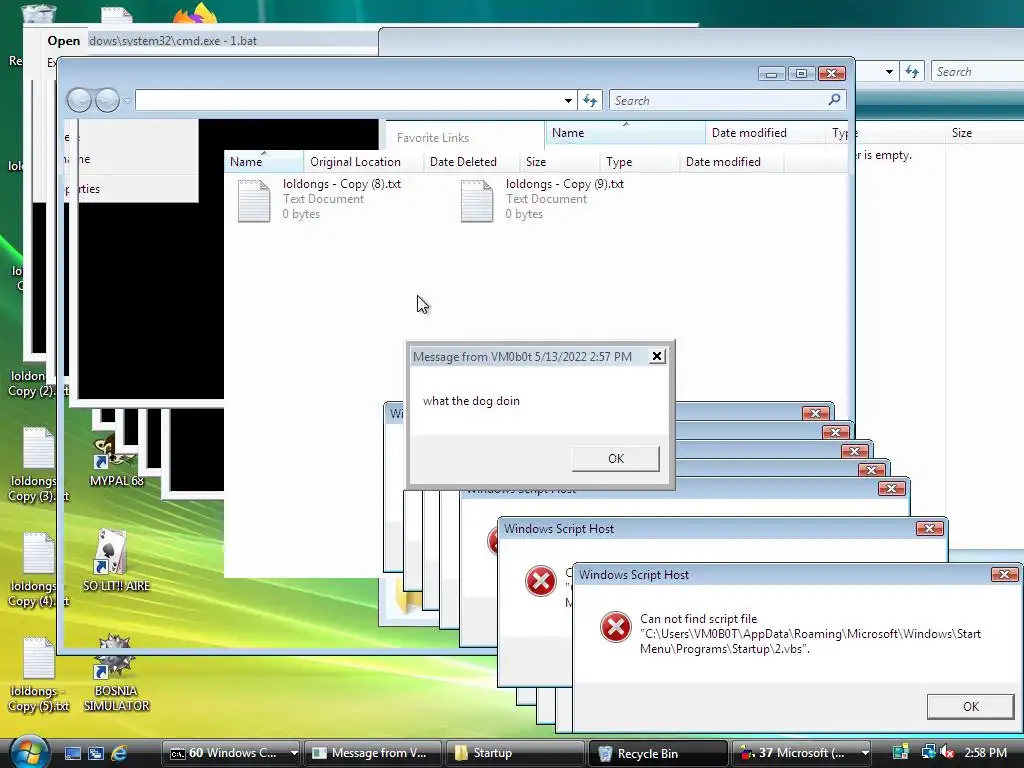
Task: Click the Firefox icon on desktop
Action: coord(195,13)
